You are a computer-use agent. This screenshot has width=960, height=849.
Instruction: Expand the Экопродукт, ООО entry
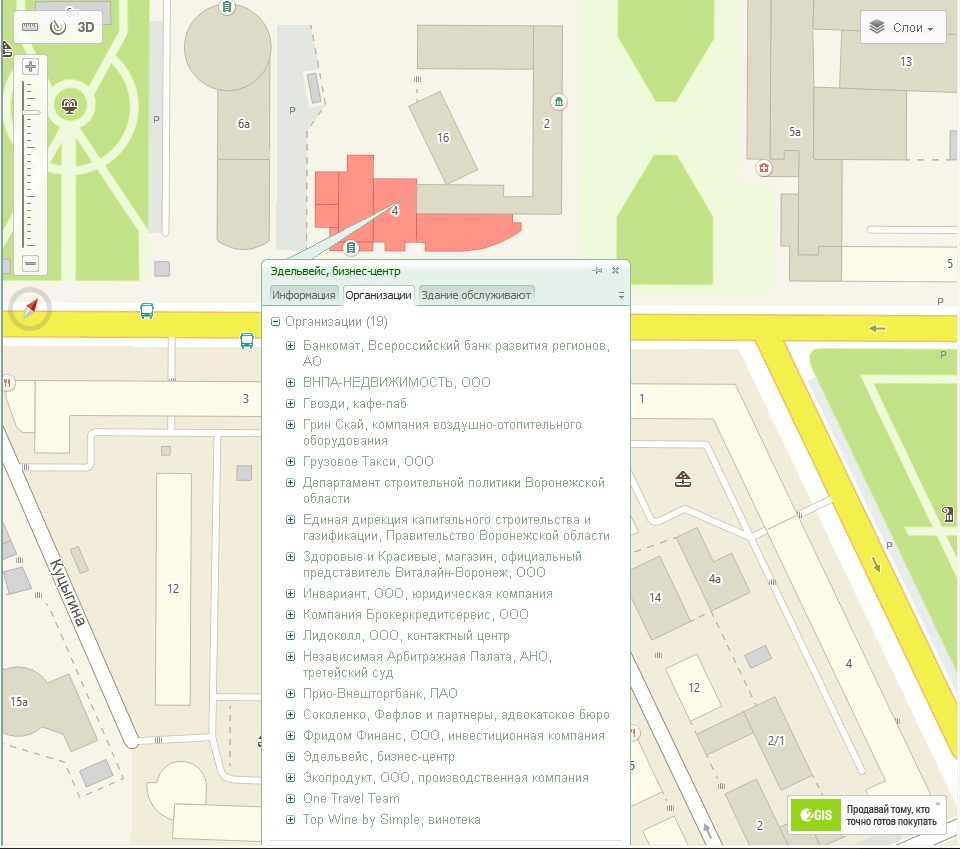point(291,777)
